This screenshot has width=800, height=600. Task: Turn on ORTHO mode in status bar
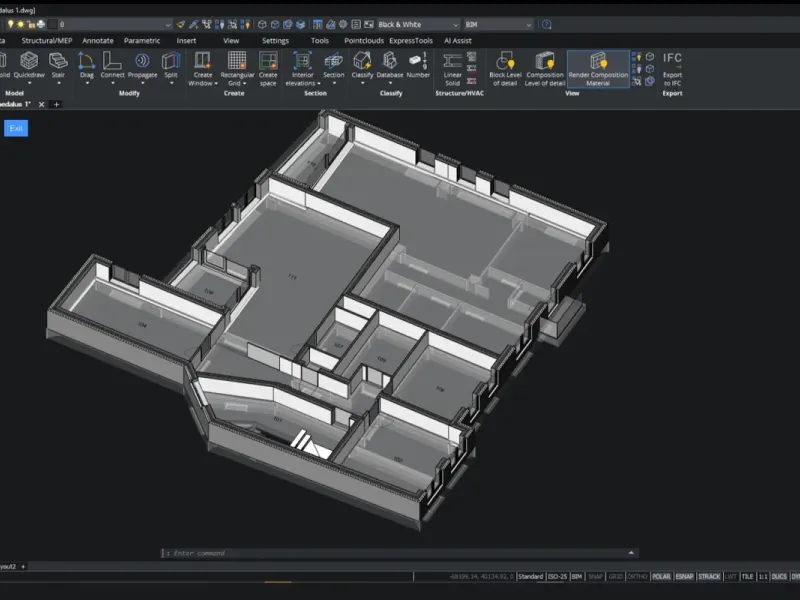pyautogui.click(x=637, y=577)
